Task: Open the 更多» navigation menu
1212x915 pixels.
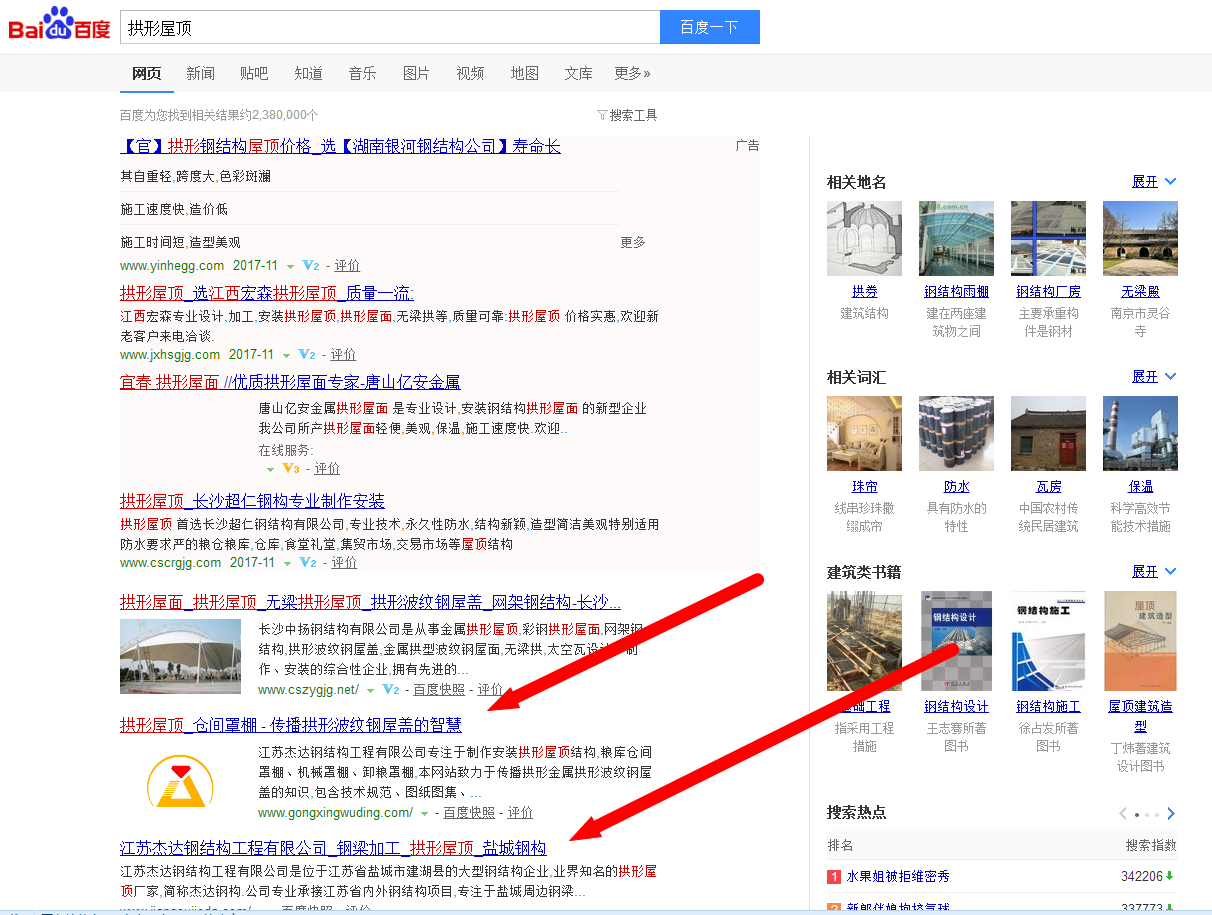Action: point(632,73)
